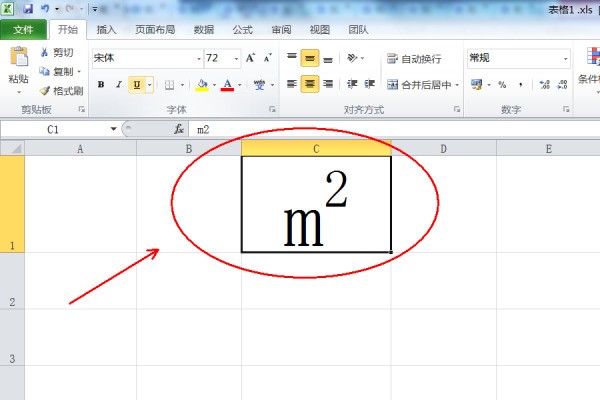
Task: Open the 数据 (Data) tab
Action: 204,29
